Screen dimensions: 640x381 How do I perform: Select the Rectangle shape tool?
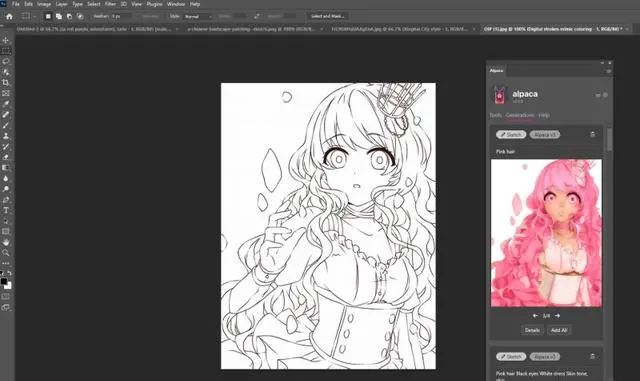[6, 232]
